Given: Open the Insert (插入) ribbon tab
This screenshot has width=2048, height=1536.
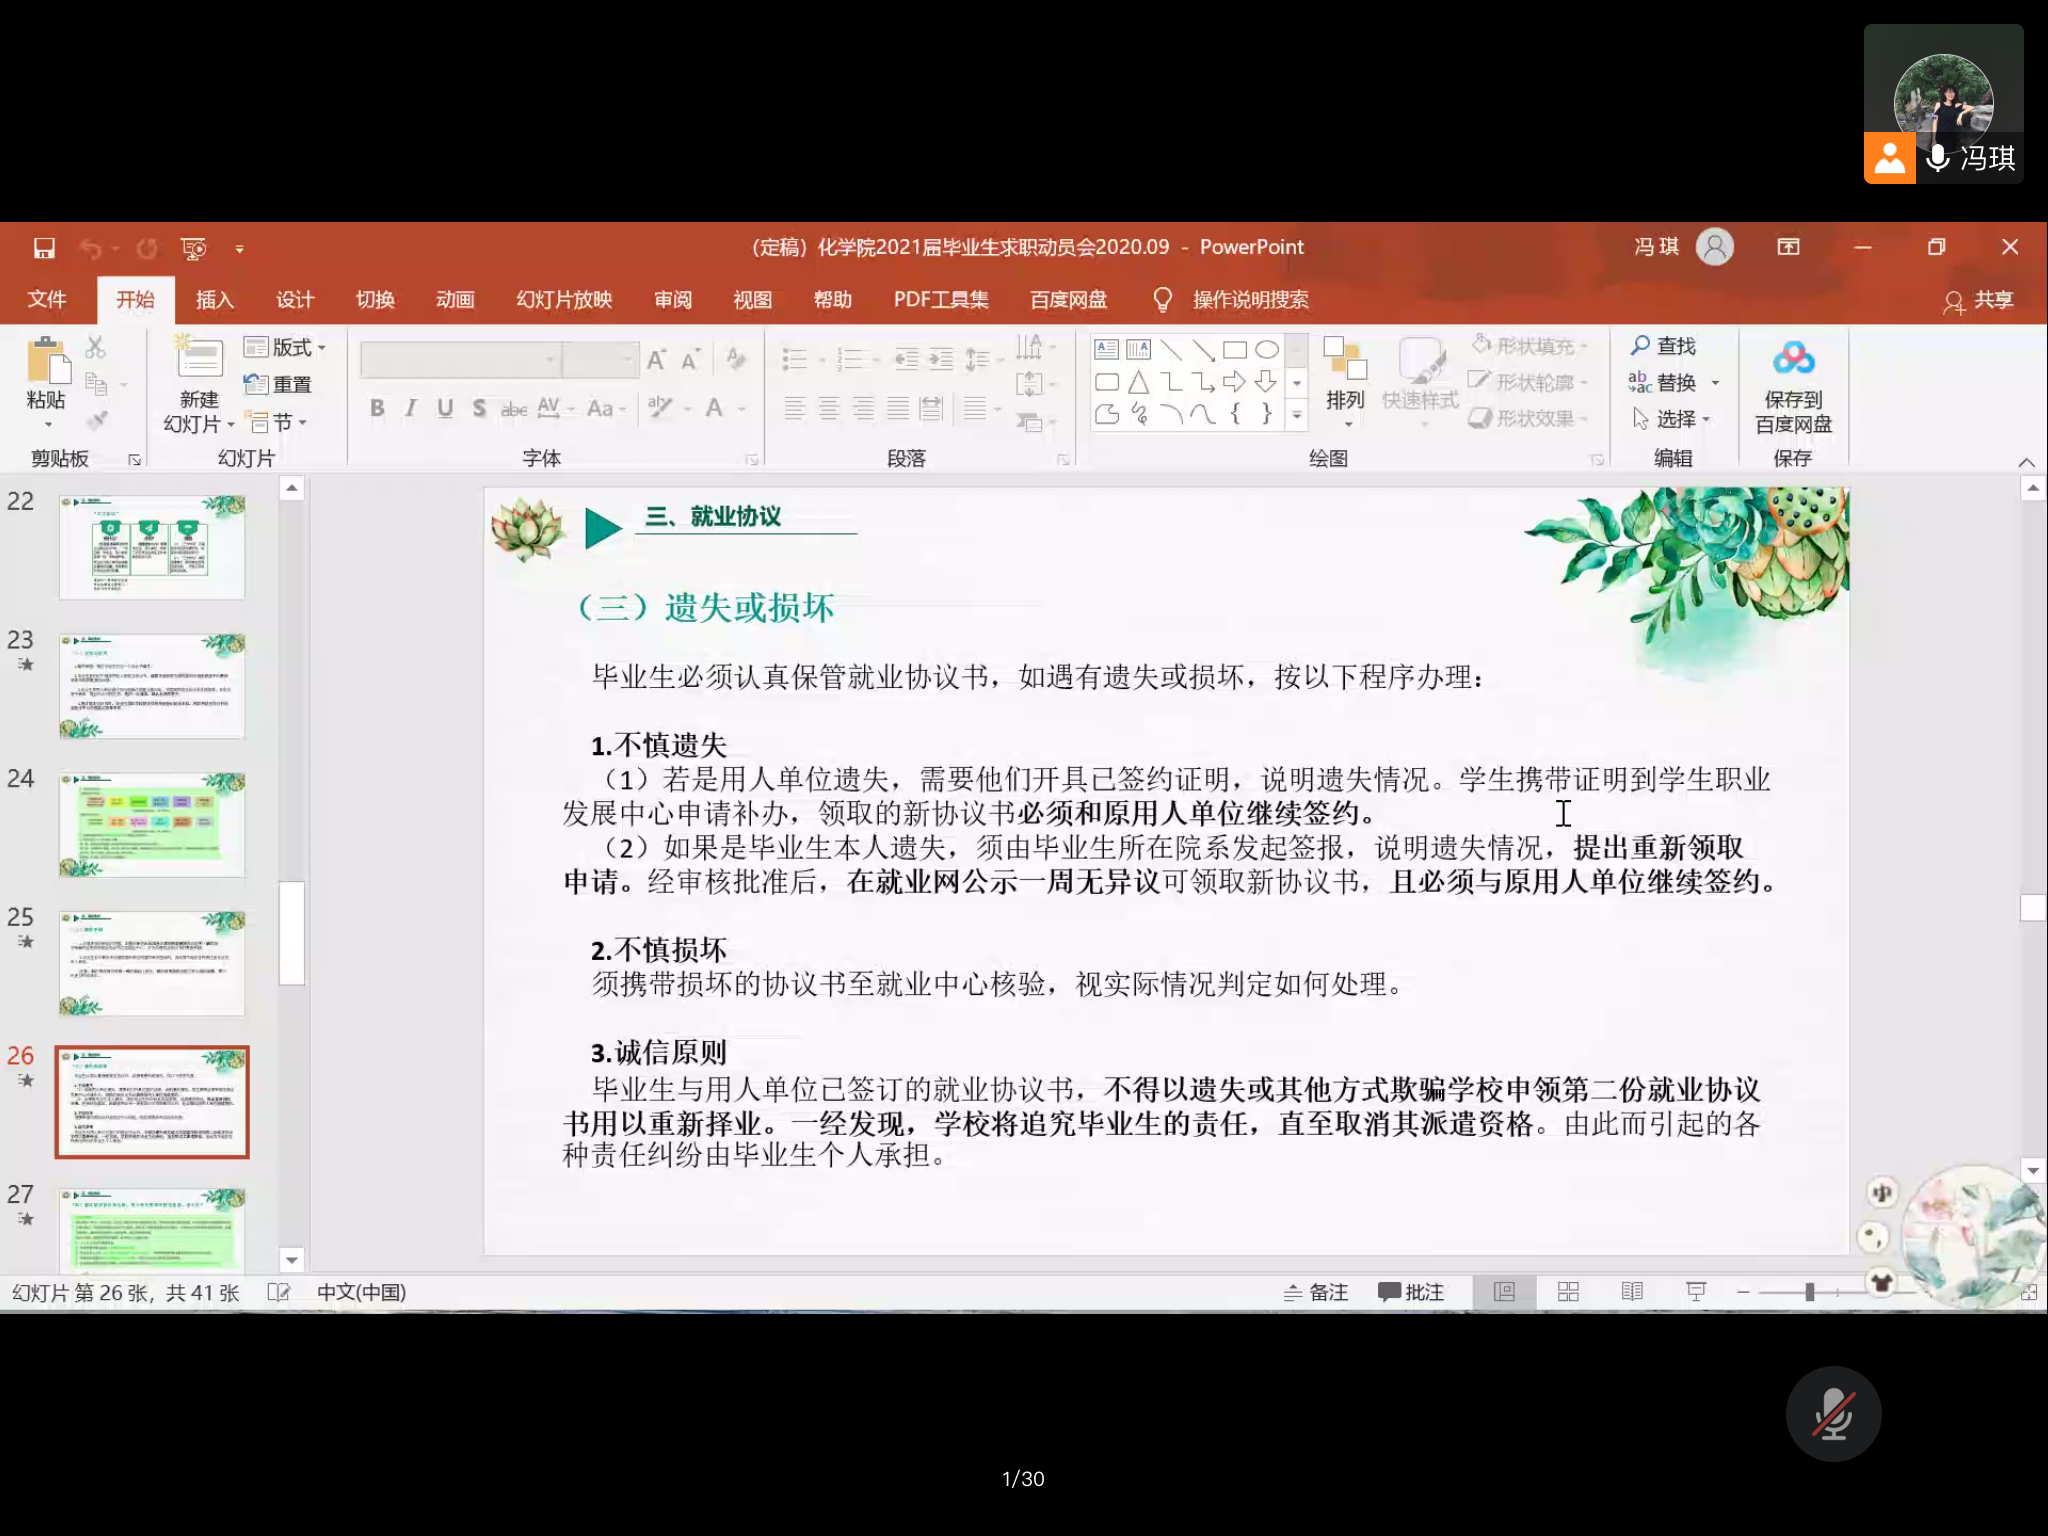Looking at the screenshot, I should [x=214, y=300].
